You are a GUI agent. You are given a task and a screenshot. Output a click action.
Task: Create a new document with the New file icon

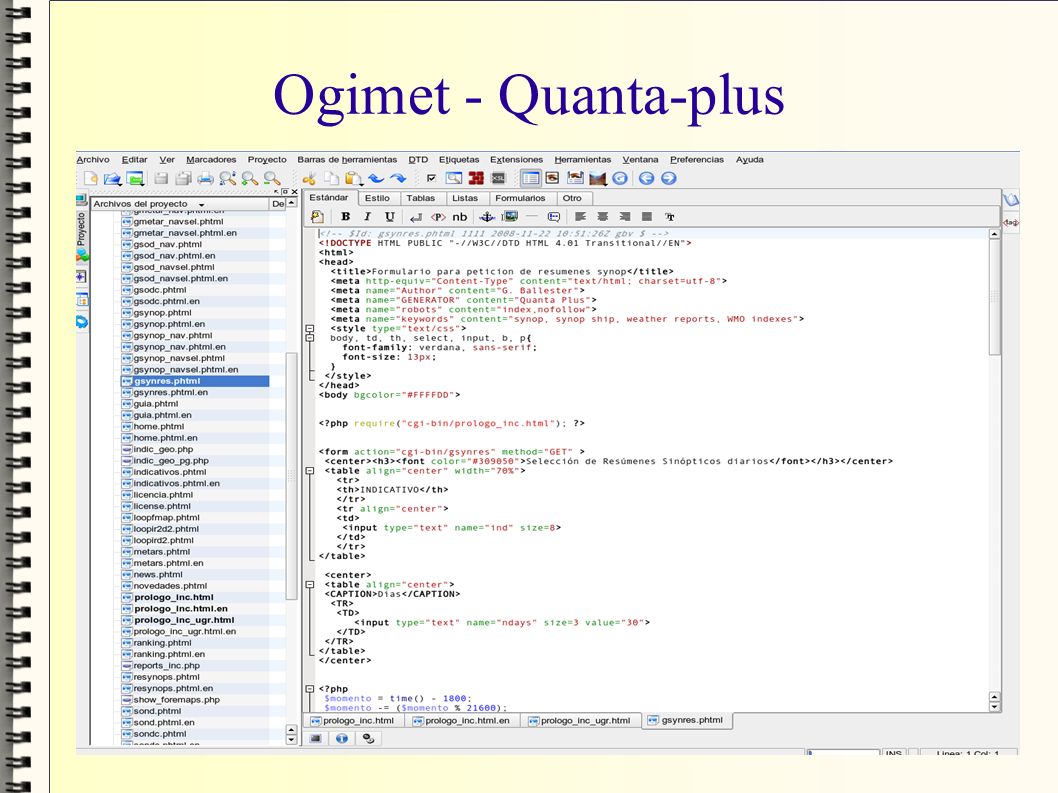pos(90,178)
